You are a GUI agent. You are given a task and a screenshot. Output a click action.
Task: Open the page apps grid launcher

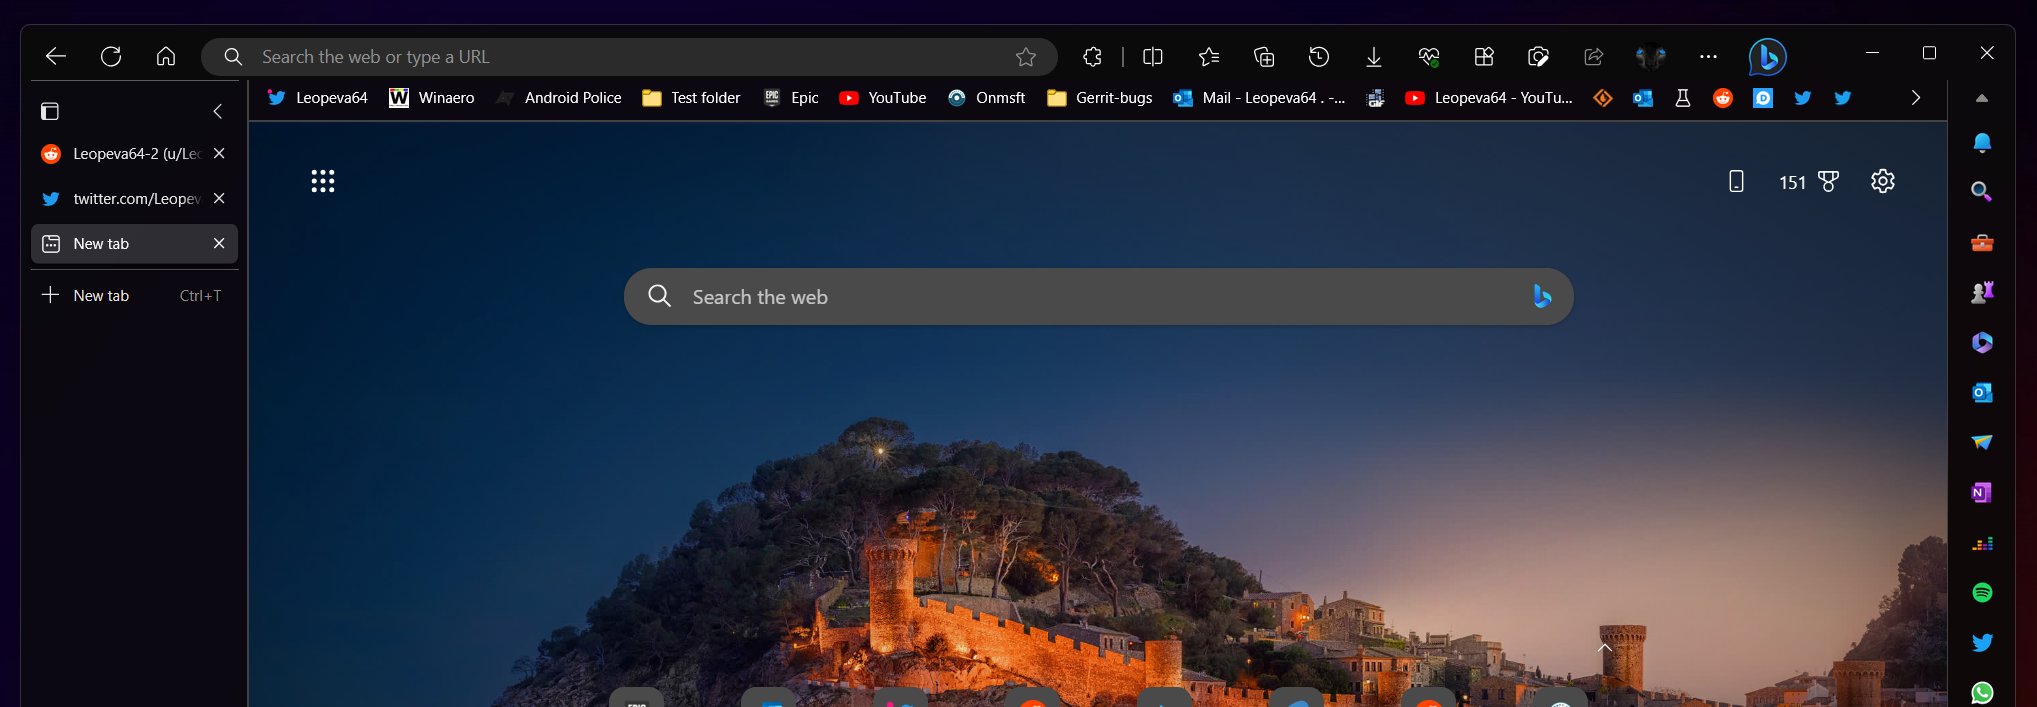click(322, 181)
